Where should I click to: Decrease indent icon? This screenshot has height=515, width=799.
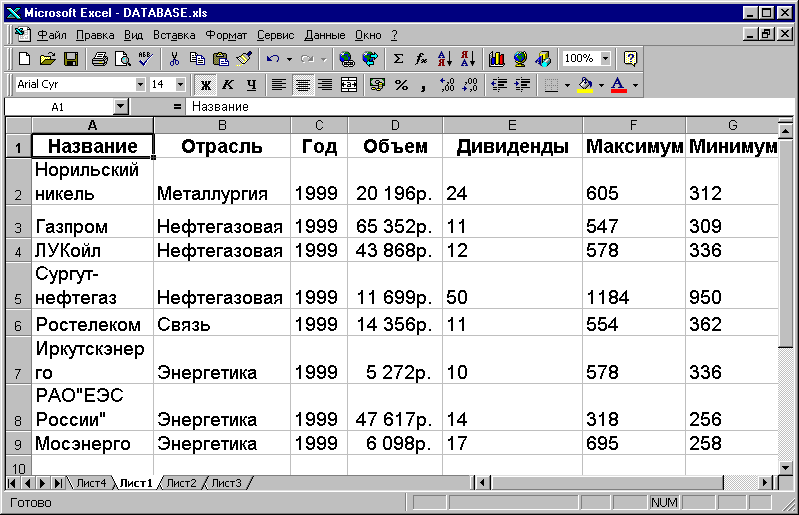(x=499, y=85)
